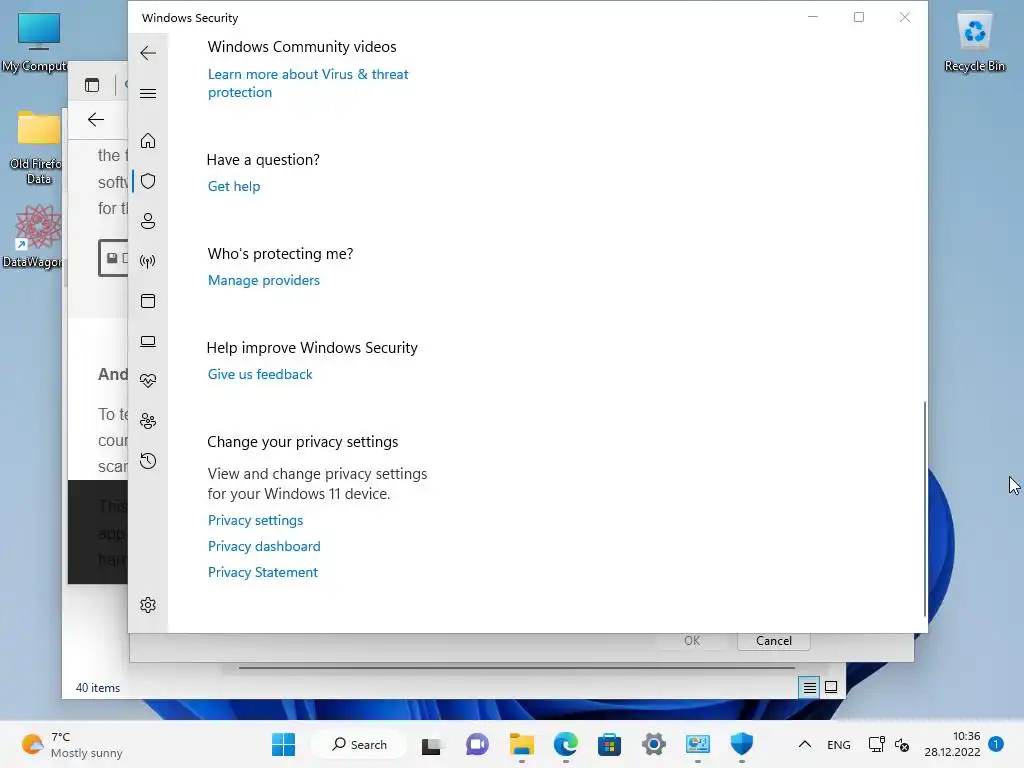The height and width of the screenshot is (768, 1024).
Task: Open the Chat app on taskbar
Action: pyautogui.click(x=477, y=744)
